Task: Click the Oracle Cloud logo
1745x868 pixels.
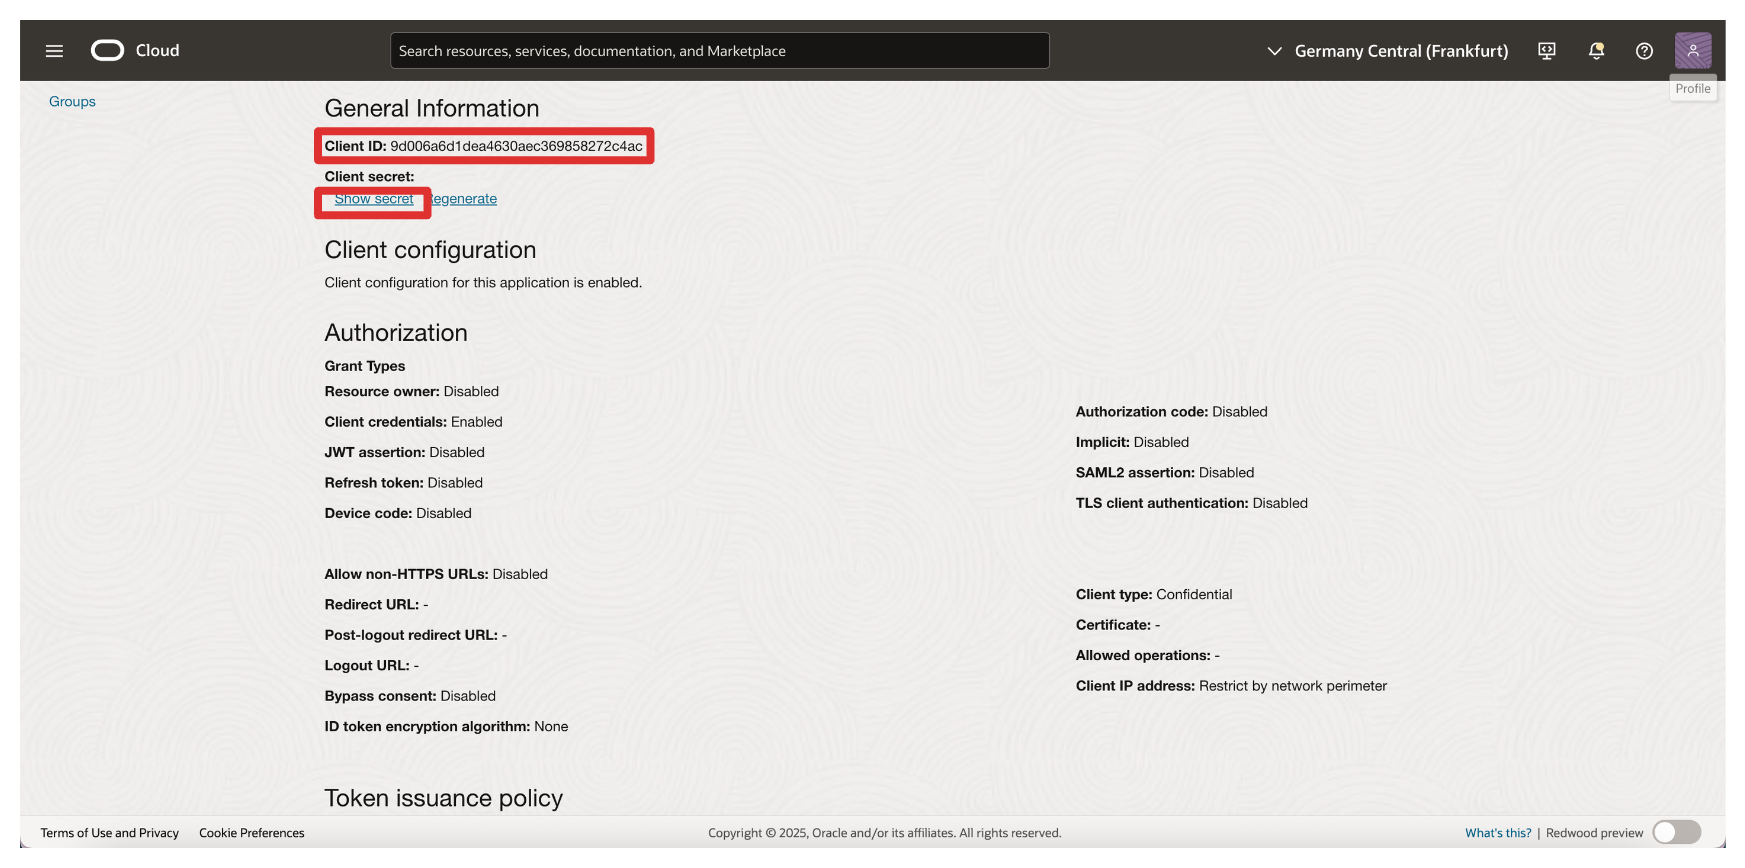Action: [x=108, y=51]
